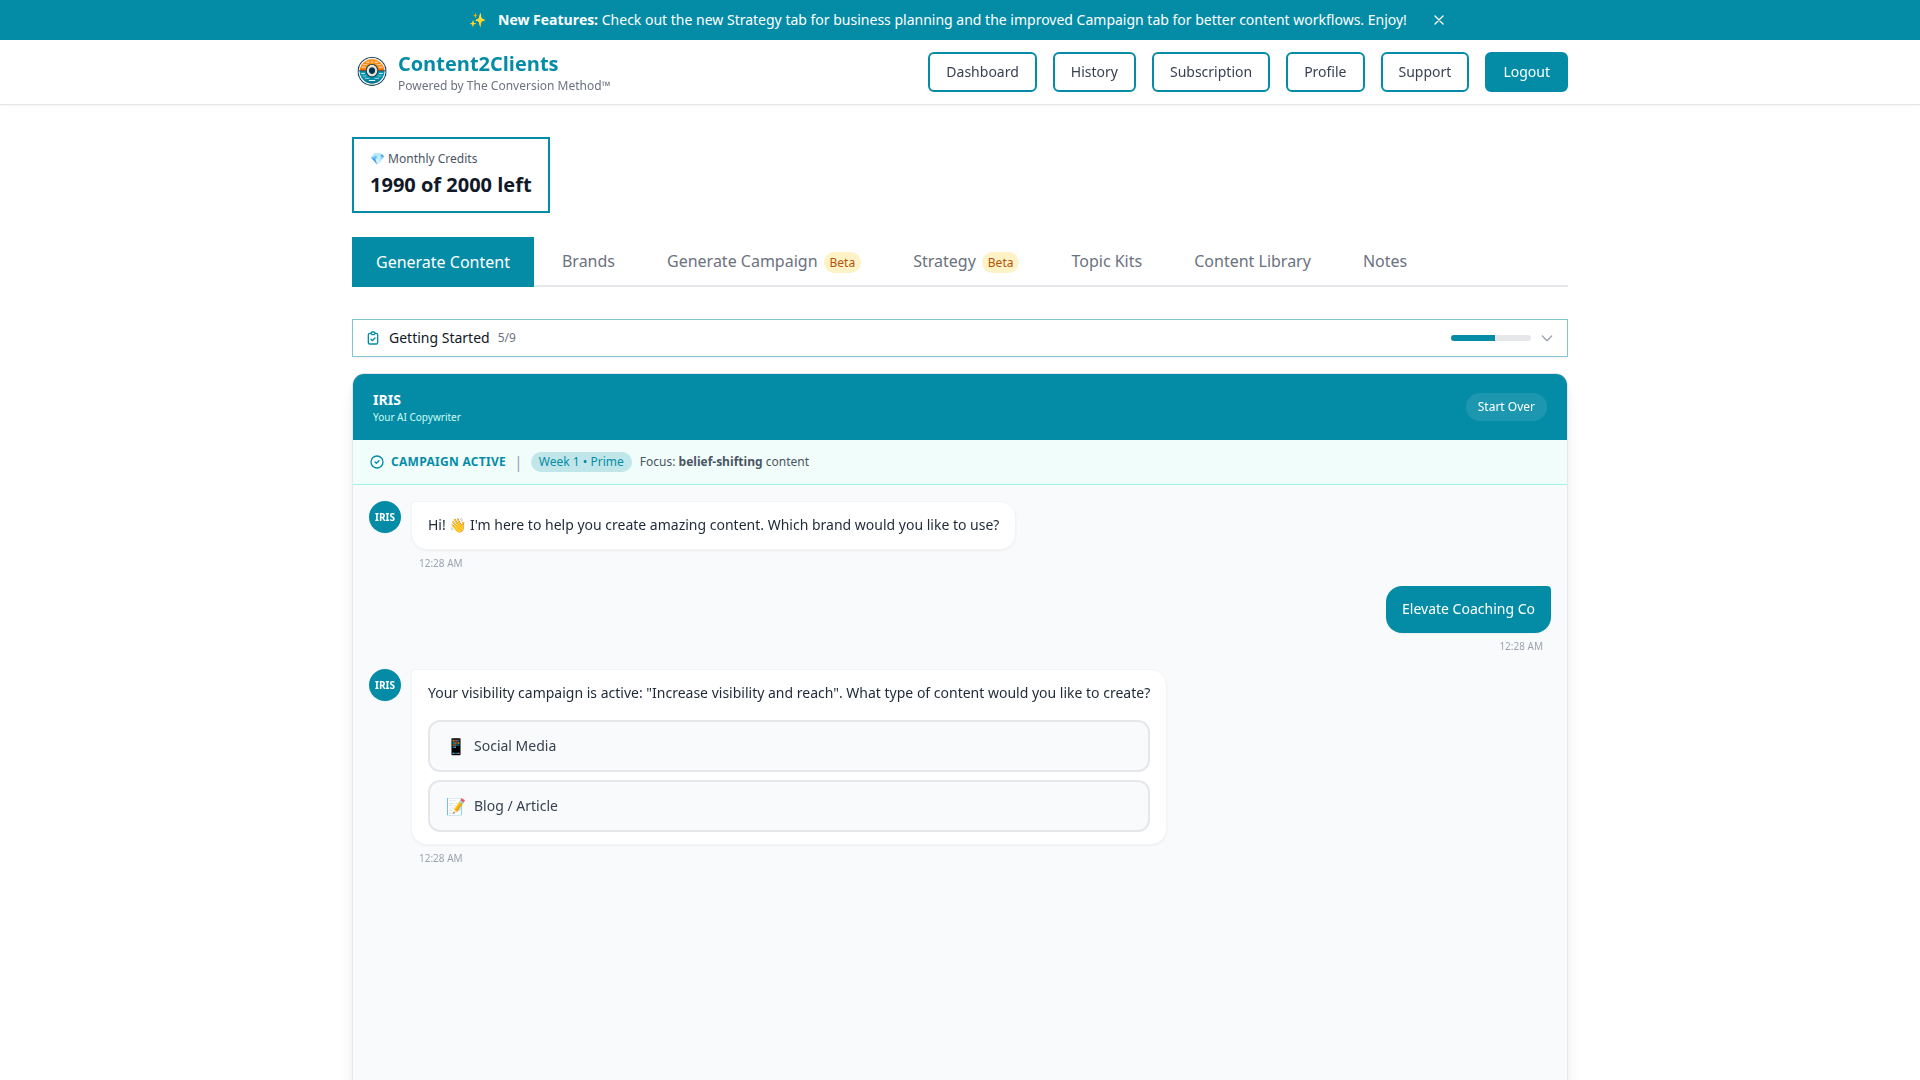Open the Subscription page

(1210, 71)
